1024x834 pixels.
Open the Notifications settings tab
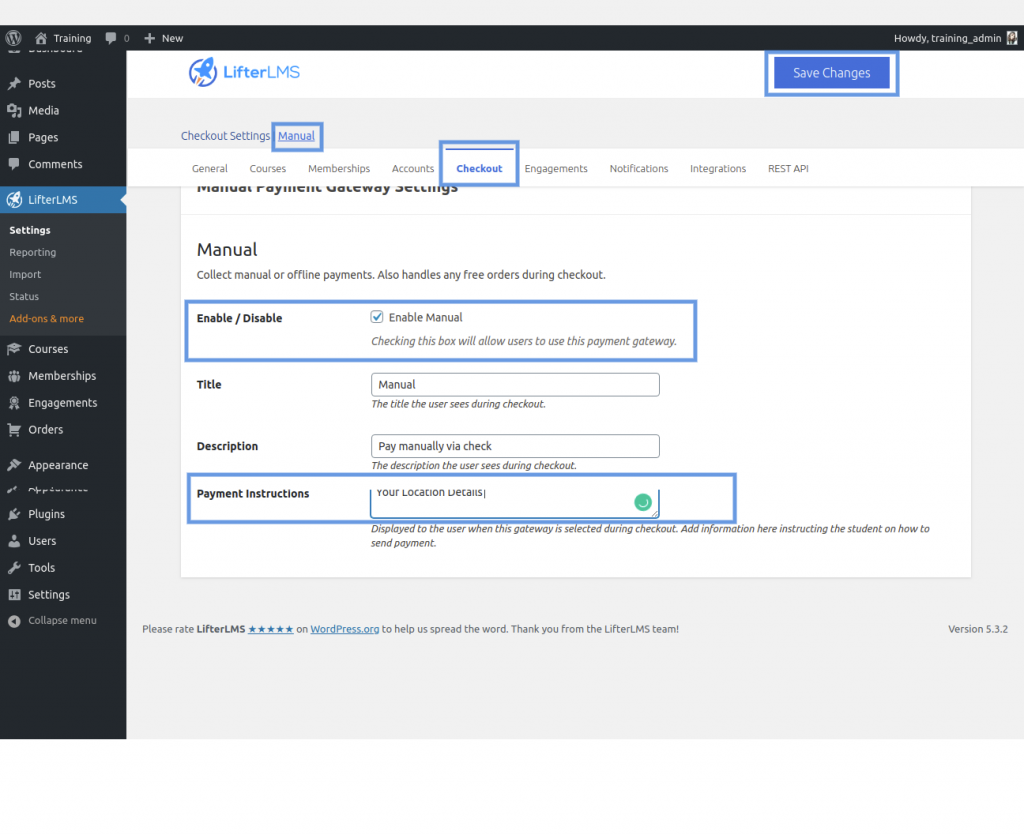coord(639,168)
